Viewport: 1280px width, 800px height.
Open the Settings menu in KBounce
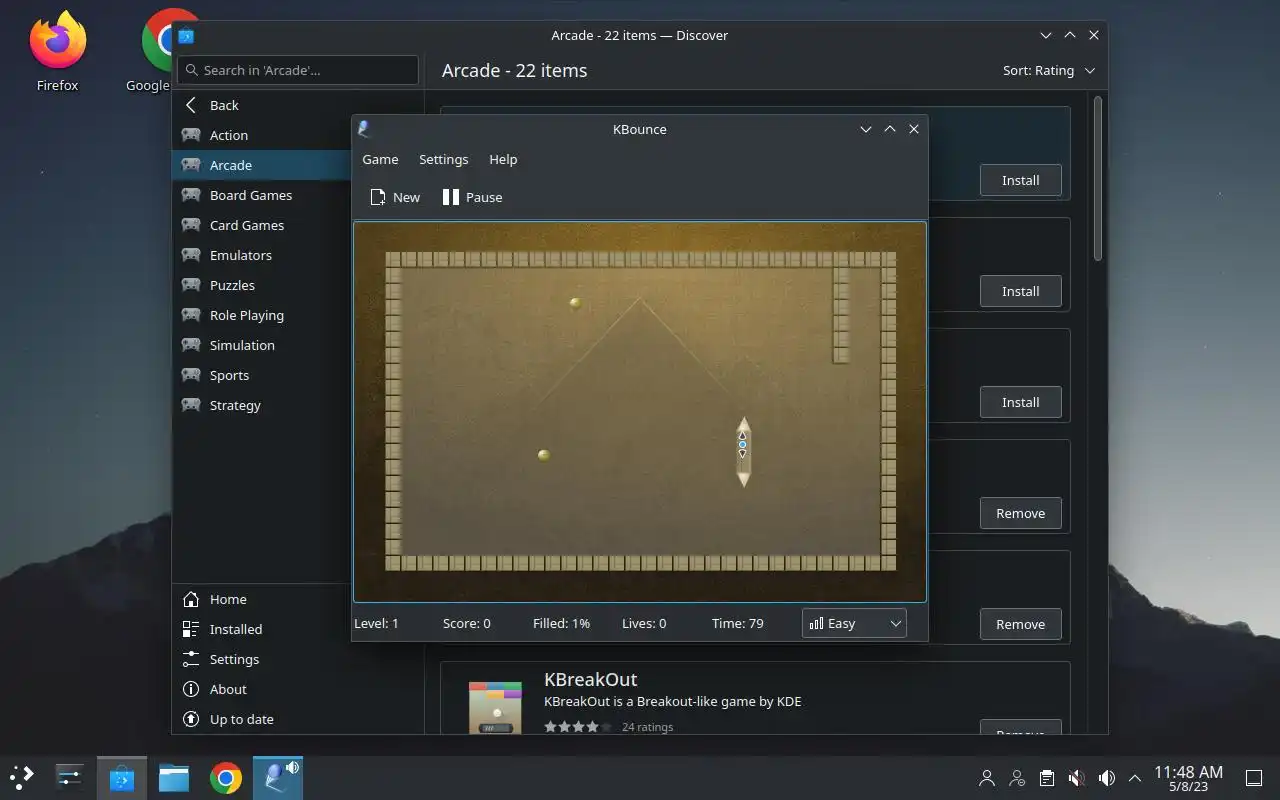pyautogui.click(x=443, y=159)
